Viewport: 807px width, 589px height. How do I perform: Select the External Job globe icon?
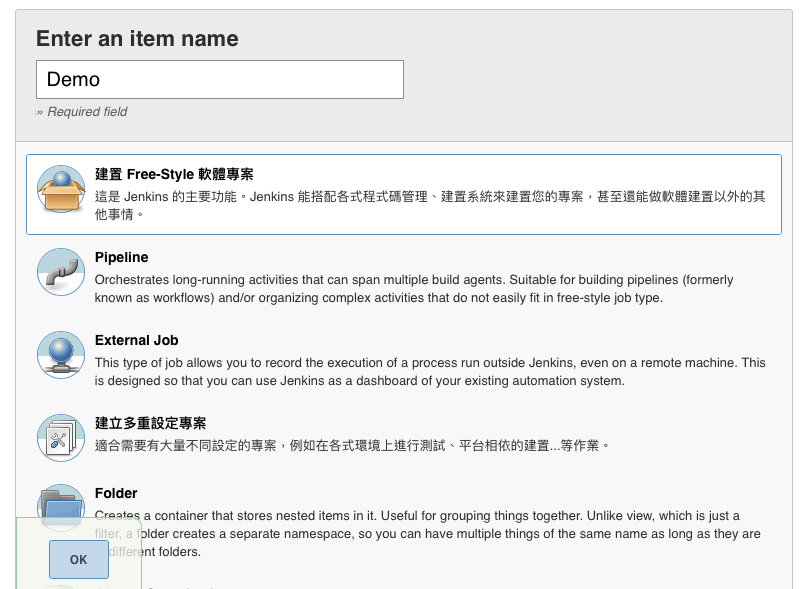[x=61, y=355]
